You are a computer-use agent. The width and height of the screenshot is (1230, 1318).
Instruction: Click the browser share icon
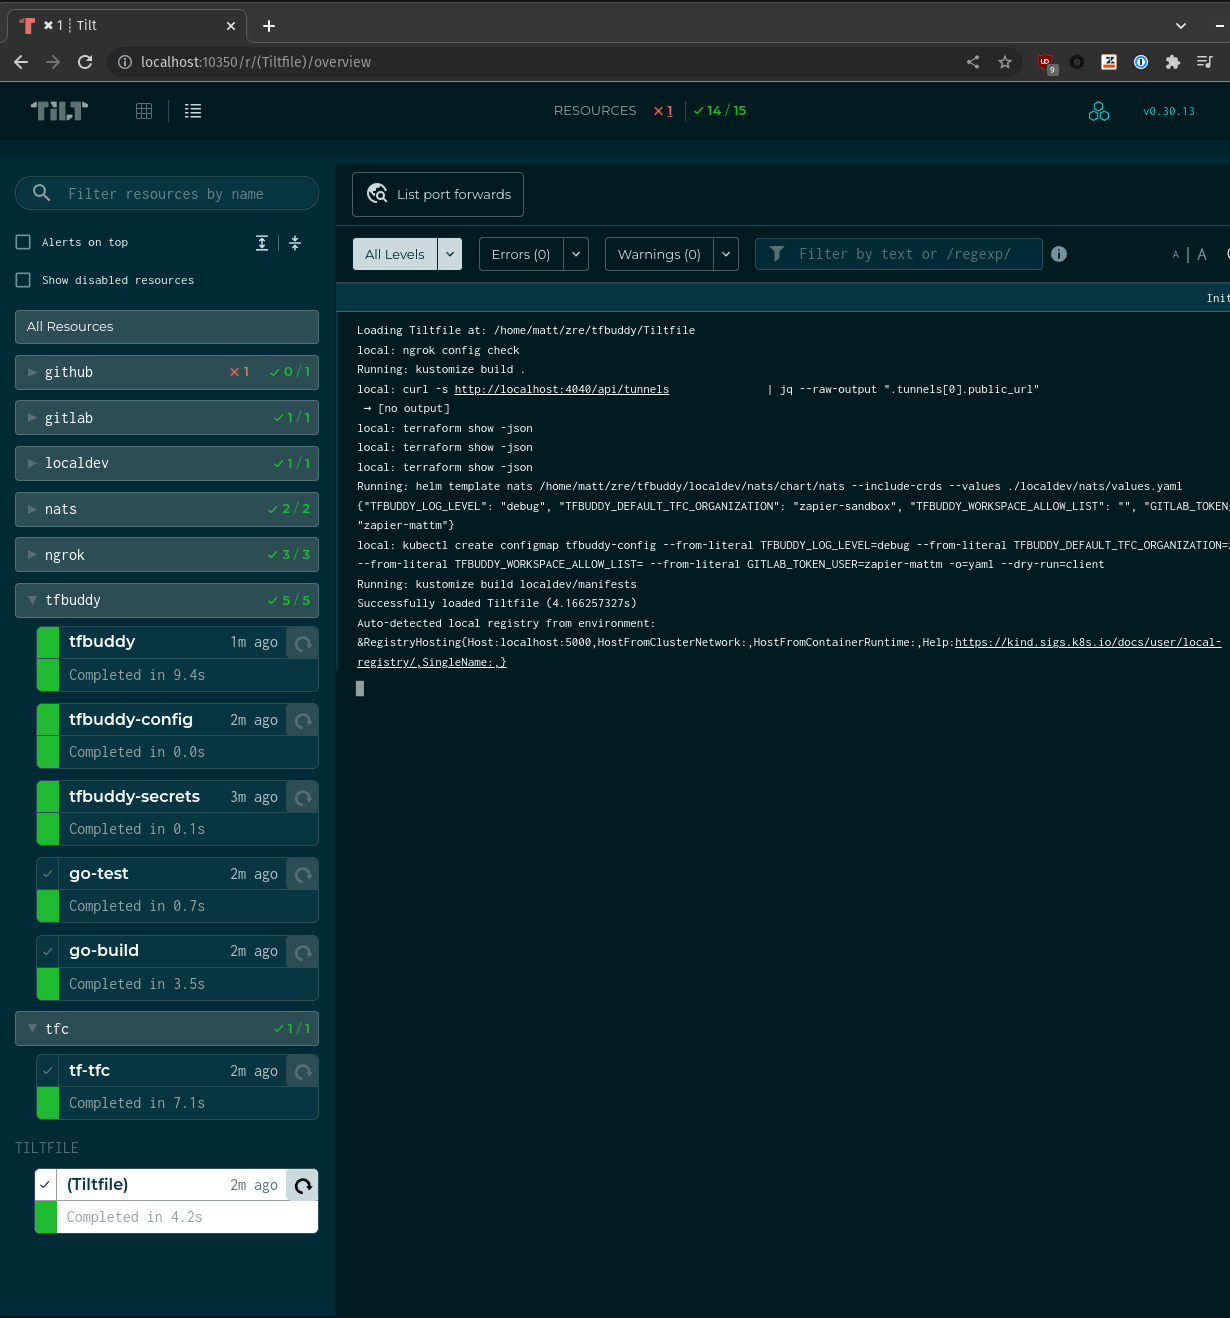(973, 62)
